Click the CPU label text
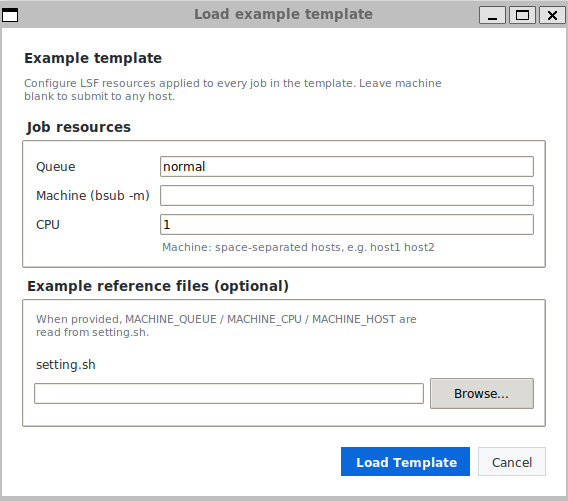The image size is (568, 501). (48, 225)
